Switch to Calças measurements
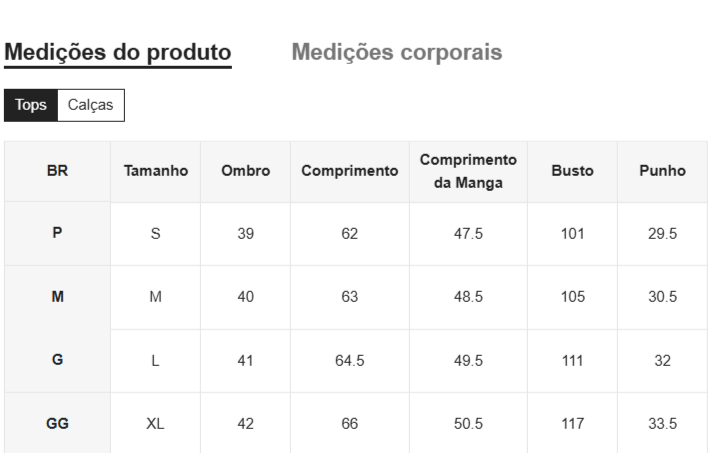 coord(90,105)
